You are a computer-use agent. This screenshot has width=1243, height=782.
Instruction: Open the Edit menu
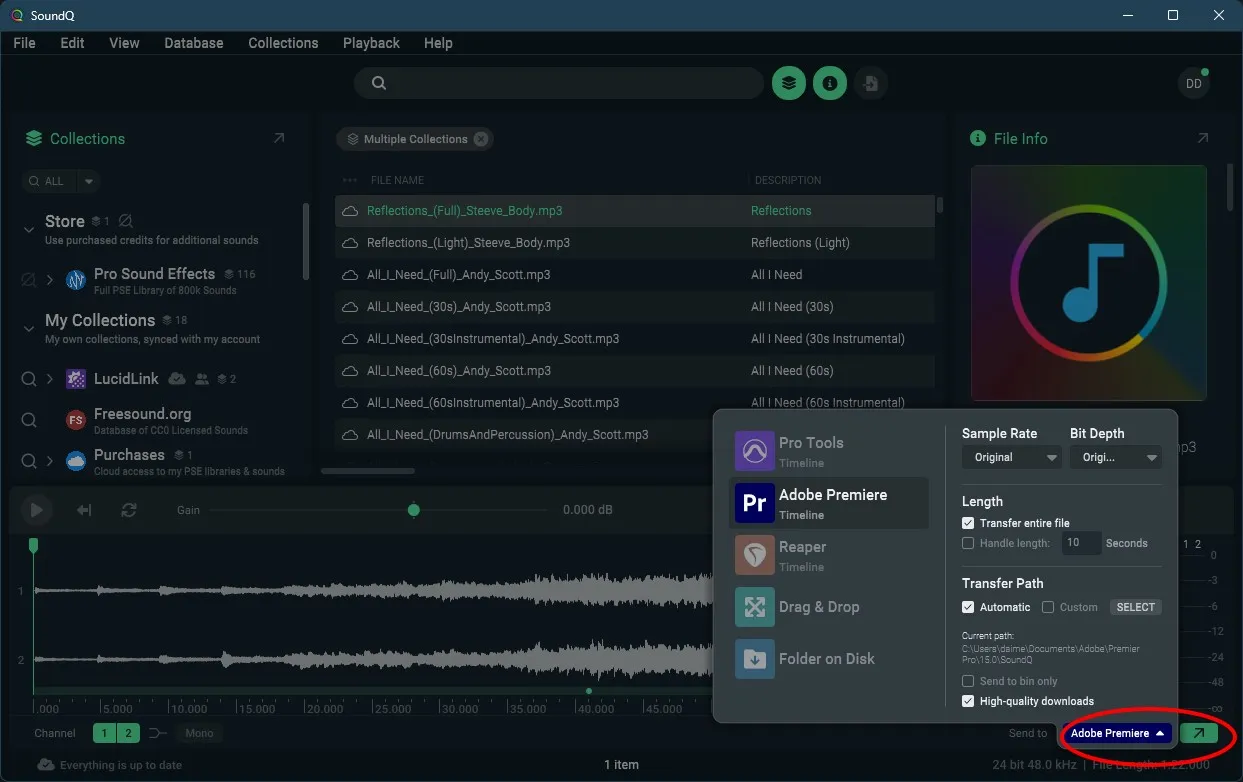[x=72, y=43]
